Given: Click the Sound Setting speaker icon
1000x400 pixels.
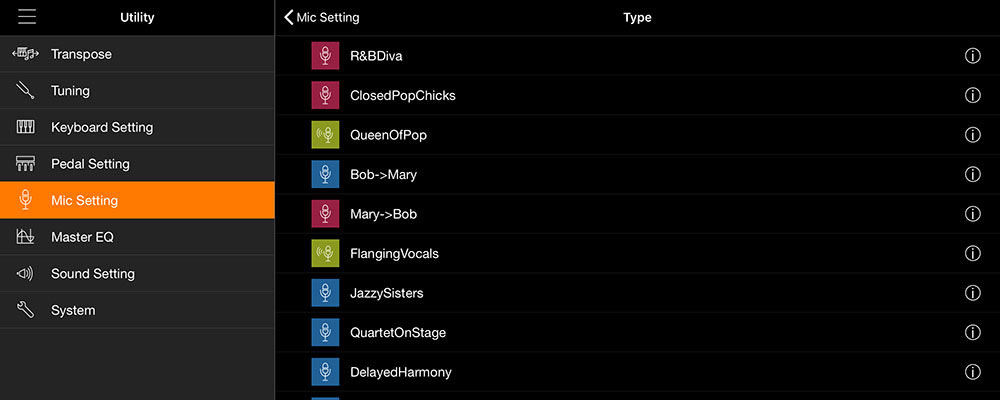Looking at the screenshot, I should coord(26,274).
